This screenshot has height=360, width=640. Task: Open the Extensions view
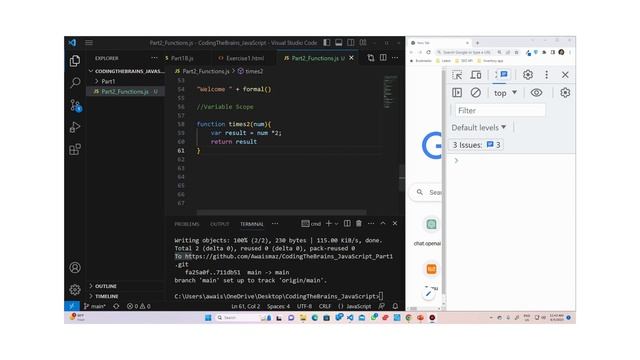tap(75, 149)
